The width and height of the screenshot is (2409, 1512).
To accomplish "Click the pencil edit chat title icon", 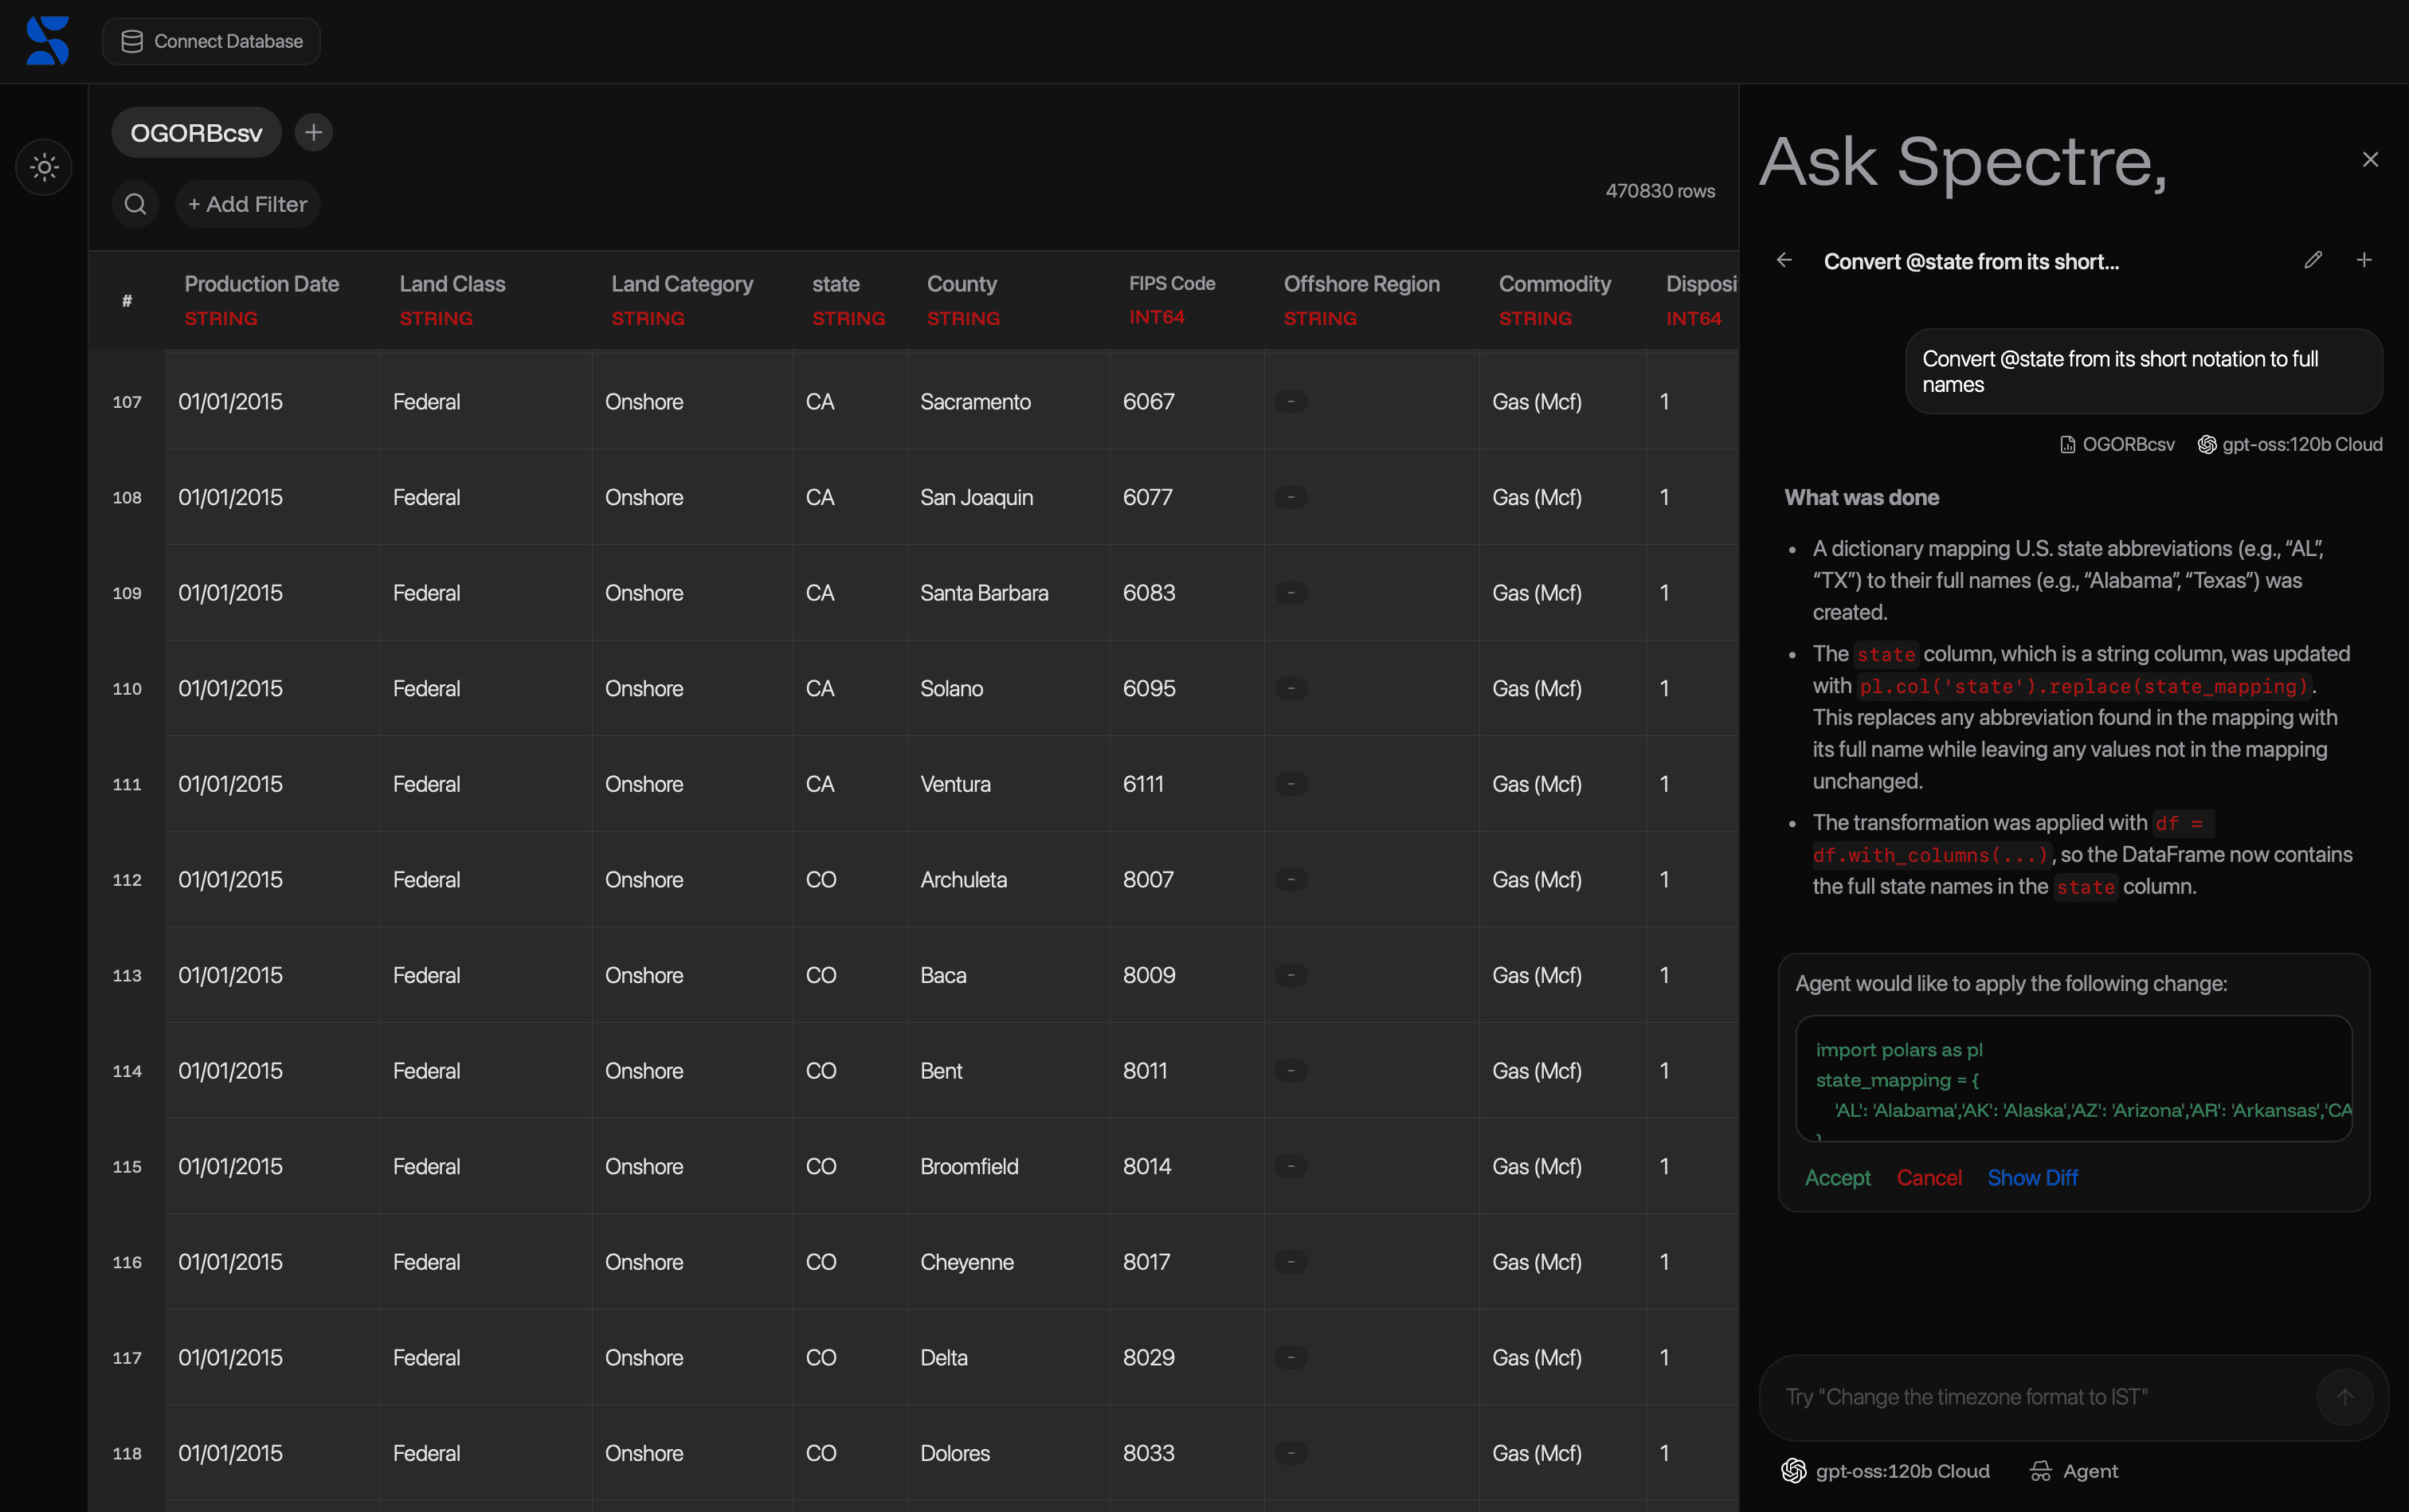I will tap(2312, 260).
